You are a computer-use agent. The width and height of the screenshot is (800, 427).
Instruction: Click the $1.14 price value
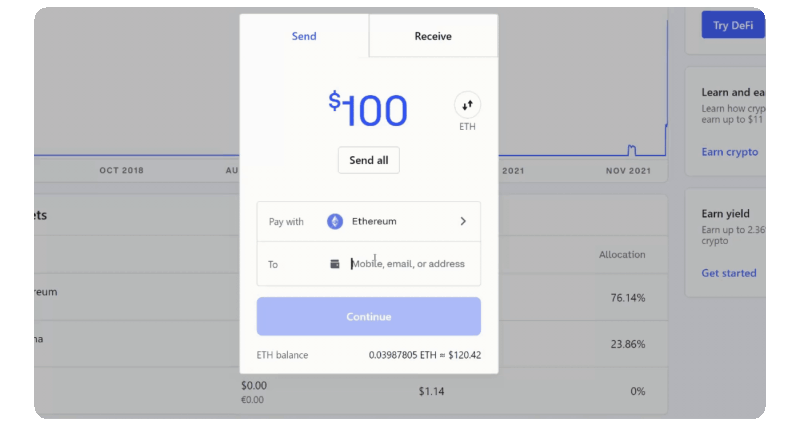pyautogui.click(x=431, y=391)
